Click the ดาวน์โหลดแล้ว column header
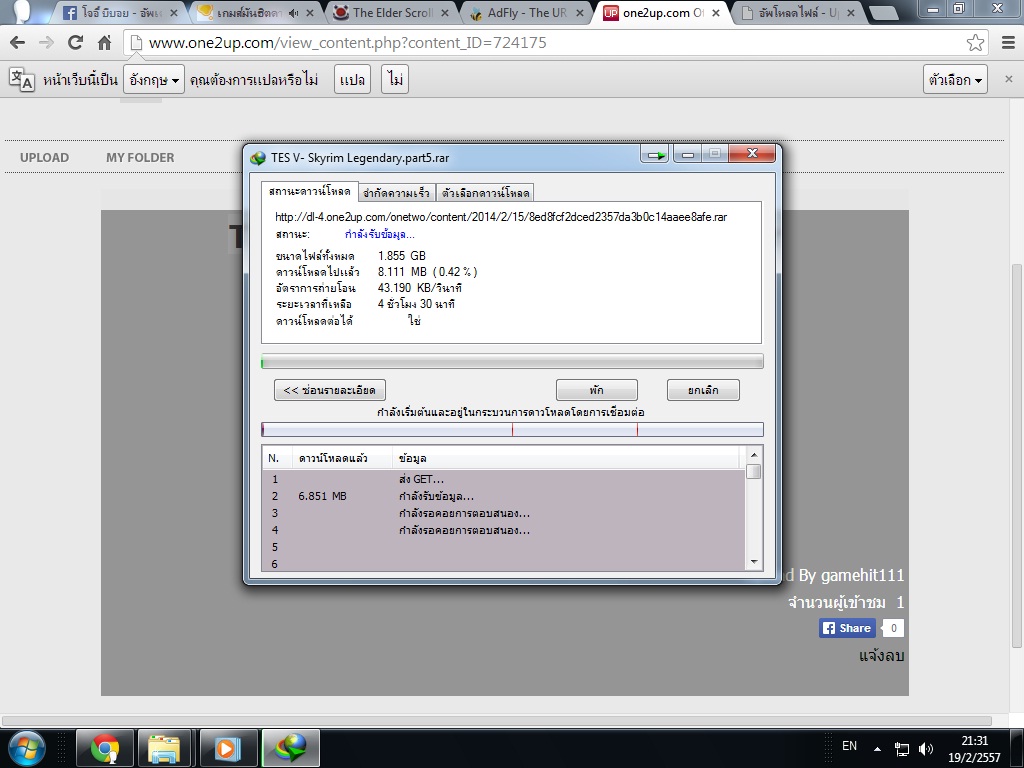Image resolution: width=1024 pixels, height=768 pixels. [x=342, y=458]
